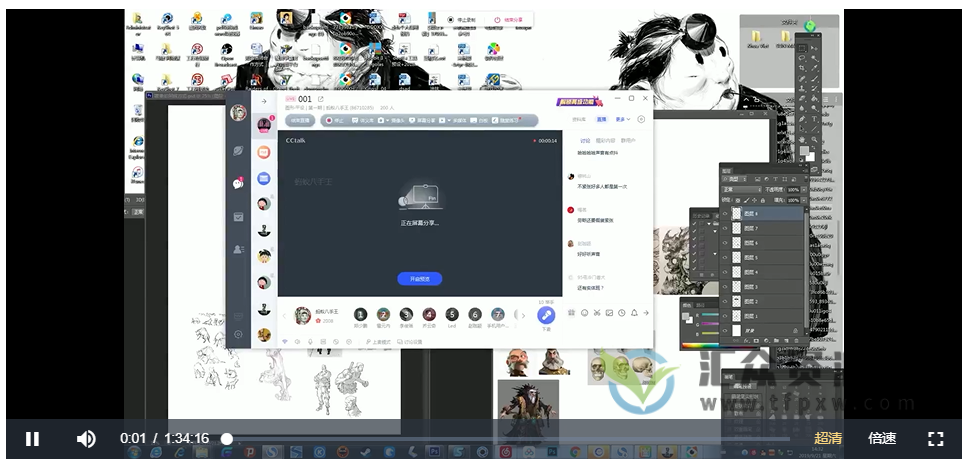The width and height of the screenshot is (962, 460).
Task: Open the 精彩内容 tab
Action: [x=606, y=140]
